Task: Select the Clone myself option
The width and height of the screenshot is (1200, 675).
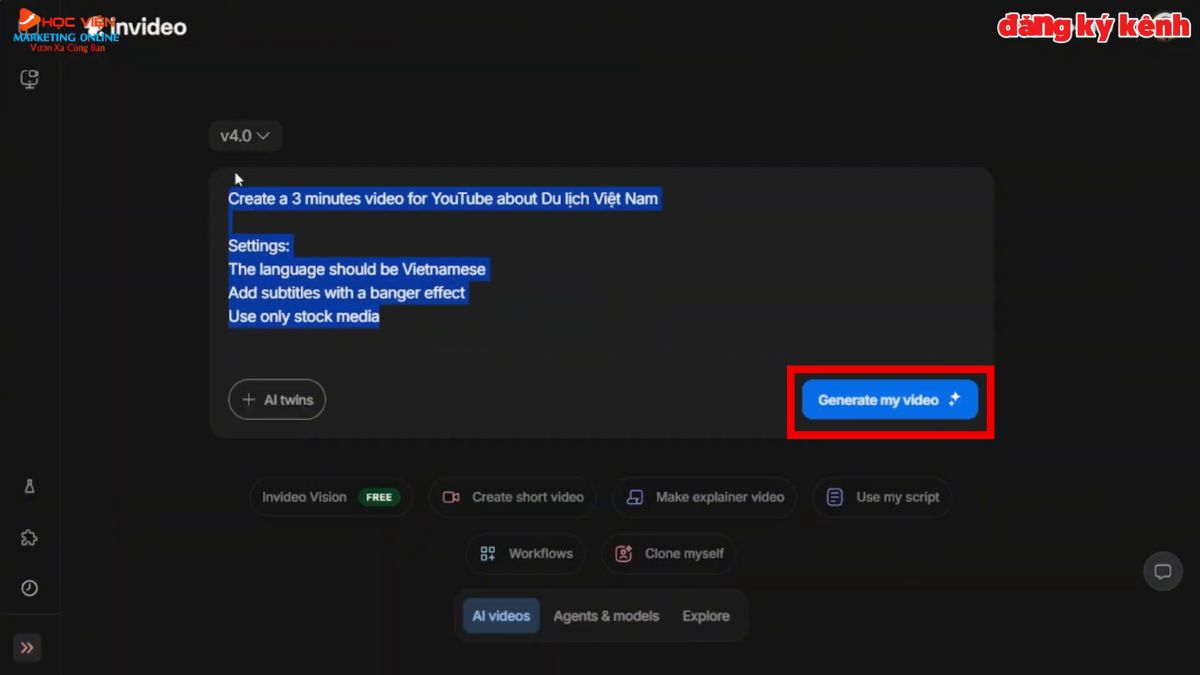Action: coord(669,553)
